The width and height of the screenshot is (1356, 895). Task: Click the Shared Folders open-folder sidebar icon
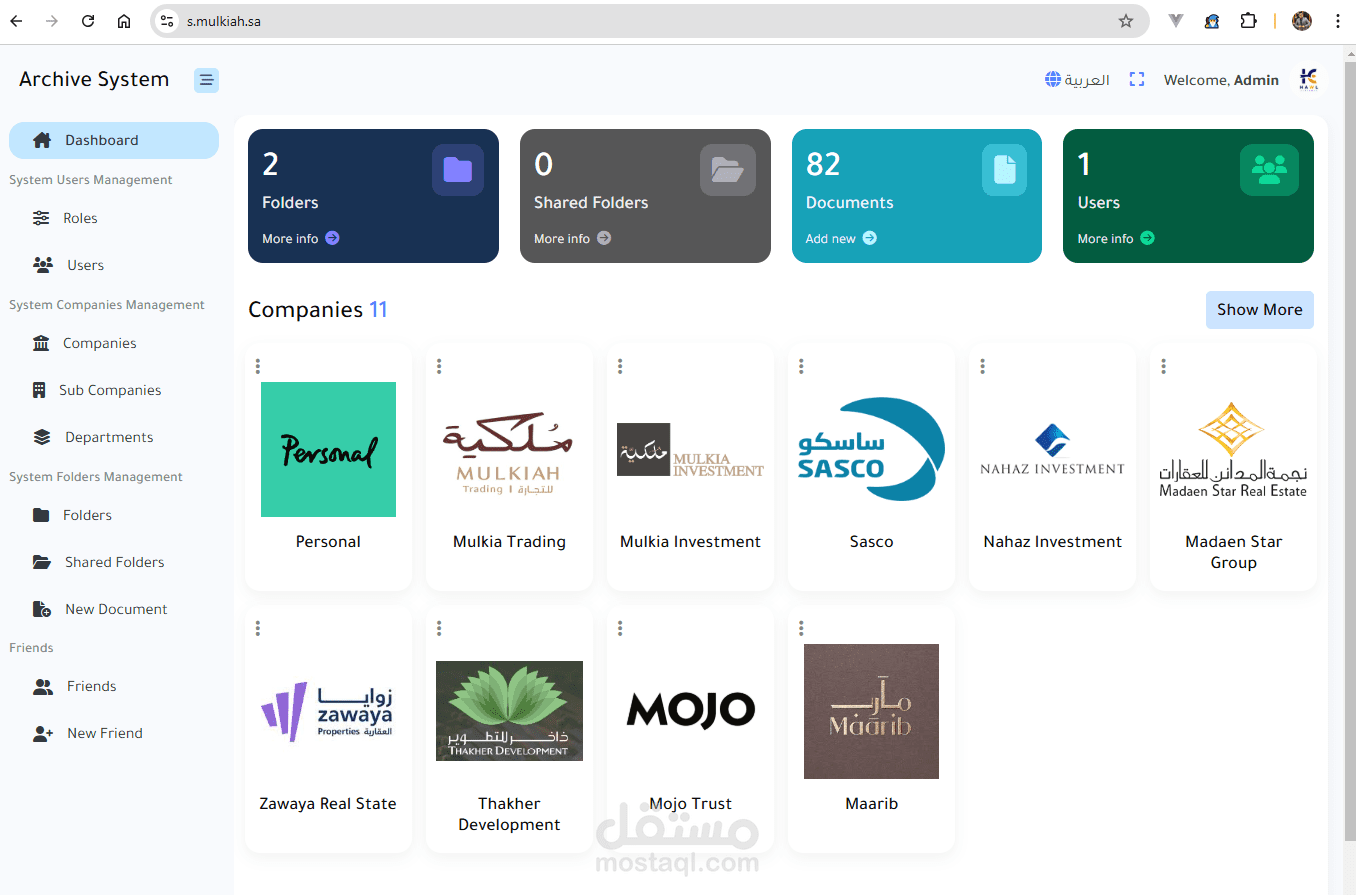[x=42, y=562]
